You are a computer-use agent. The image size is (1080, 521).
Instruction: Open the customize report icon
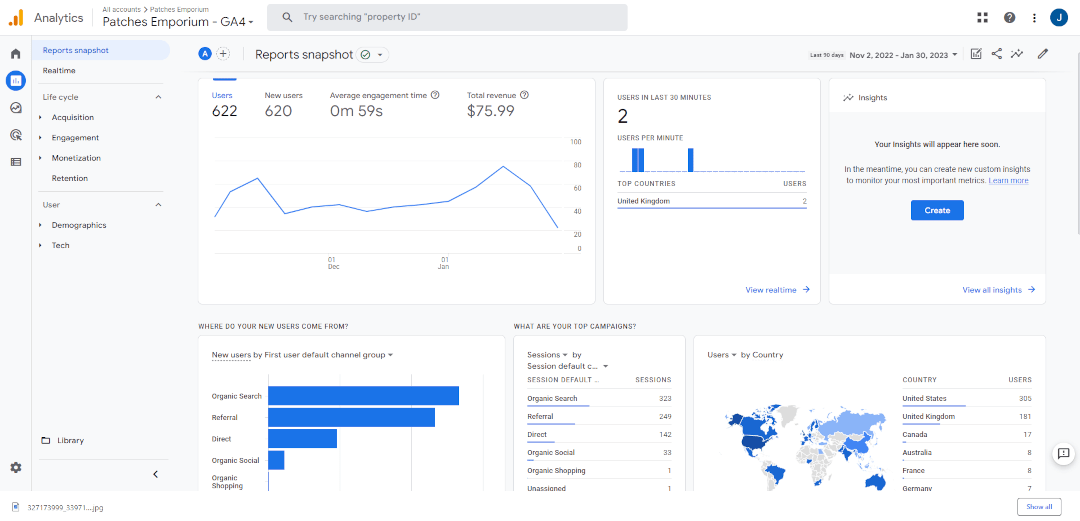coord(975,54)
